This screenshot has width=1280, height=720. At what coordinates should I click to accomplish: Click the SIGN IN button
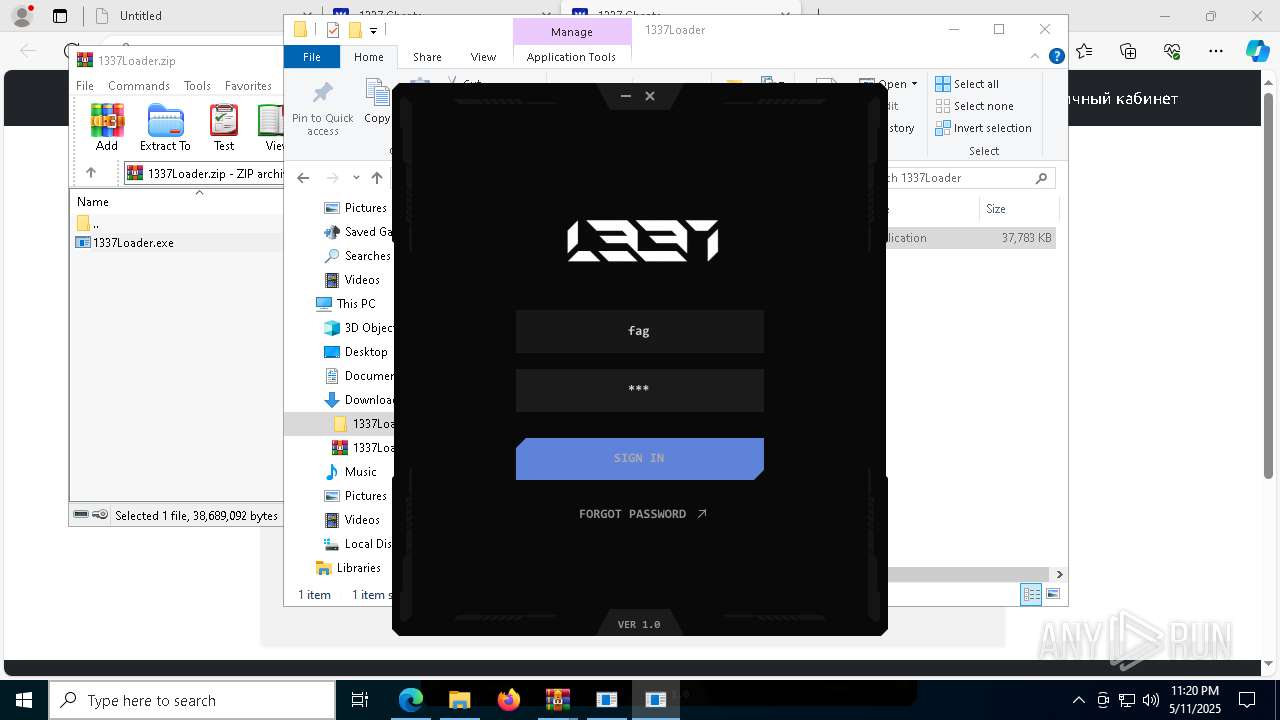tap(639, 458)
